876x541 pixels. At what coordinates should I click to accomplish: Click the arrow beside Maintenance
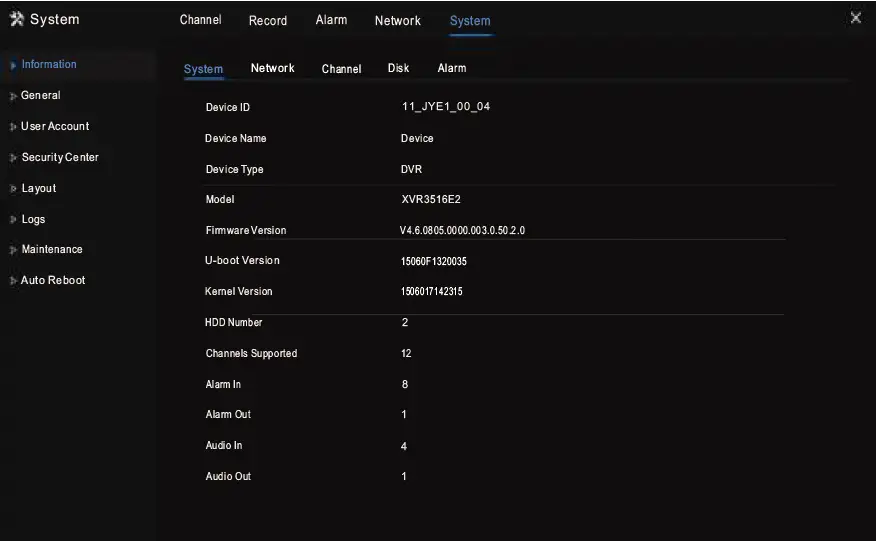(12, 250)
